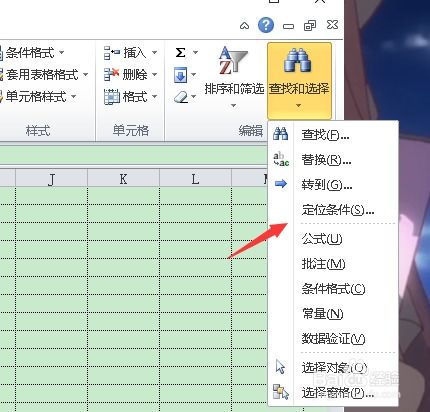
Task: Click the ab-ac replace icon
Action: tap(281, 159)
